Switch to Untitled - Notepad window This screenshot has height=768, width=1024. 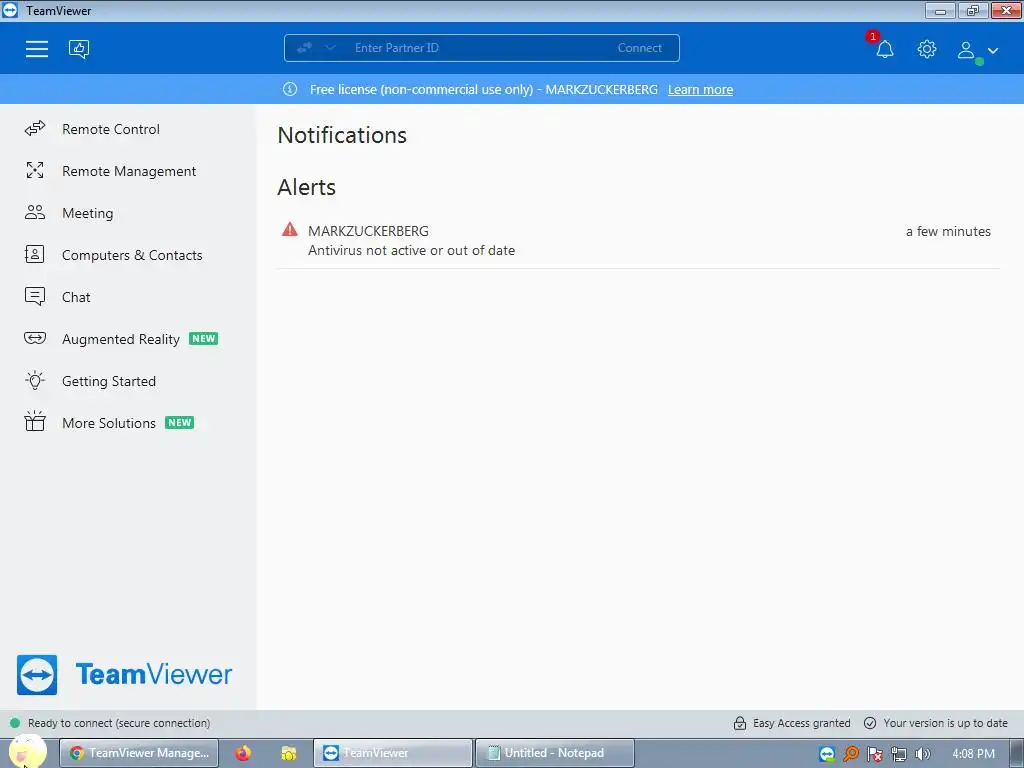point(555,753)
